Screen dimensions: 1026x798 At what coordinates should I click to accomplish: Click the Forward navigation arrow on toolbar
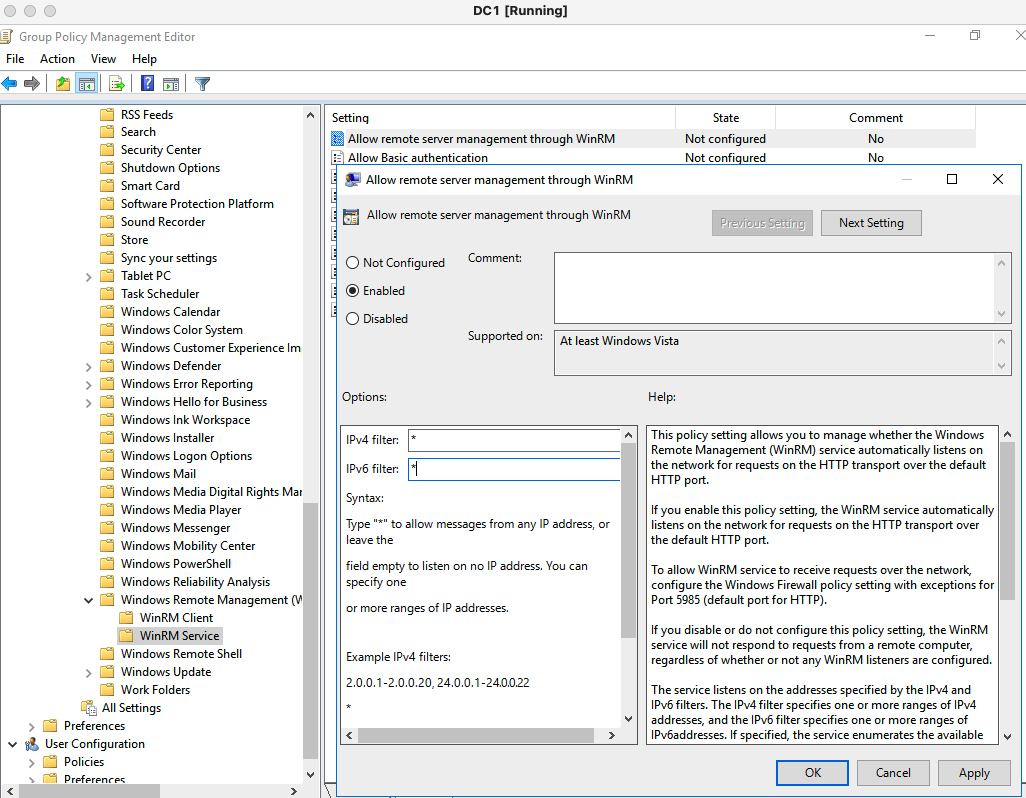coord(32,83)
